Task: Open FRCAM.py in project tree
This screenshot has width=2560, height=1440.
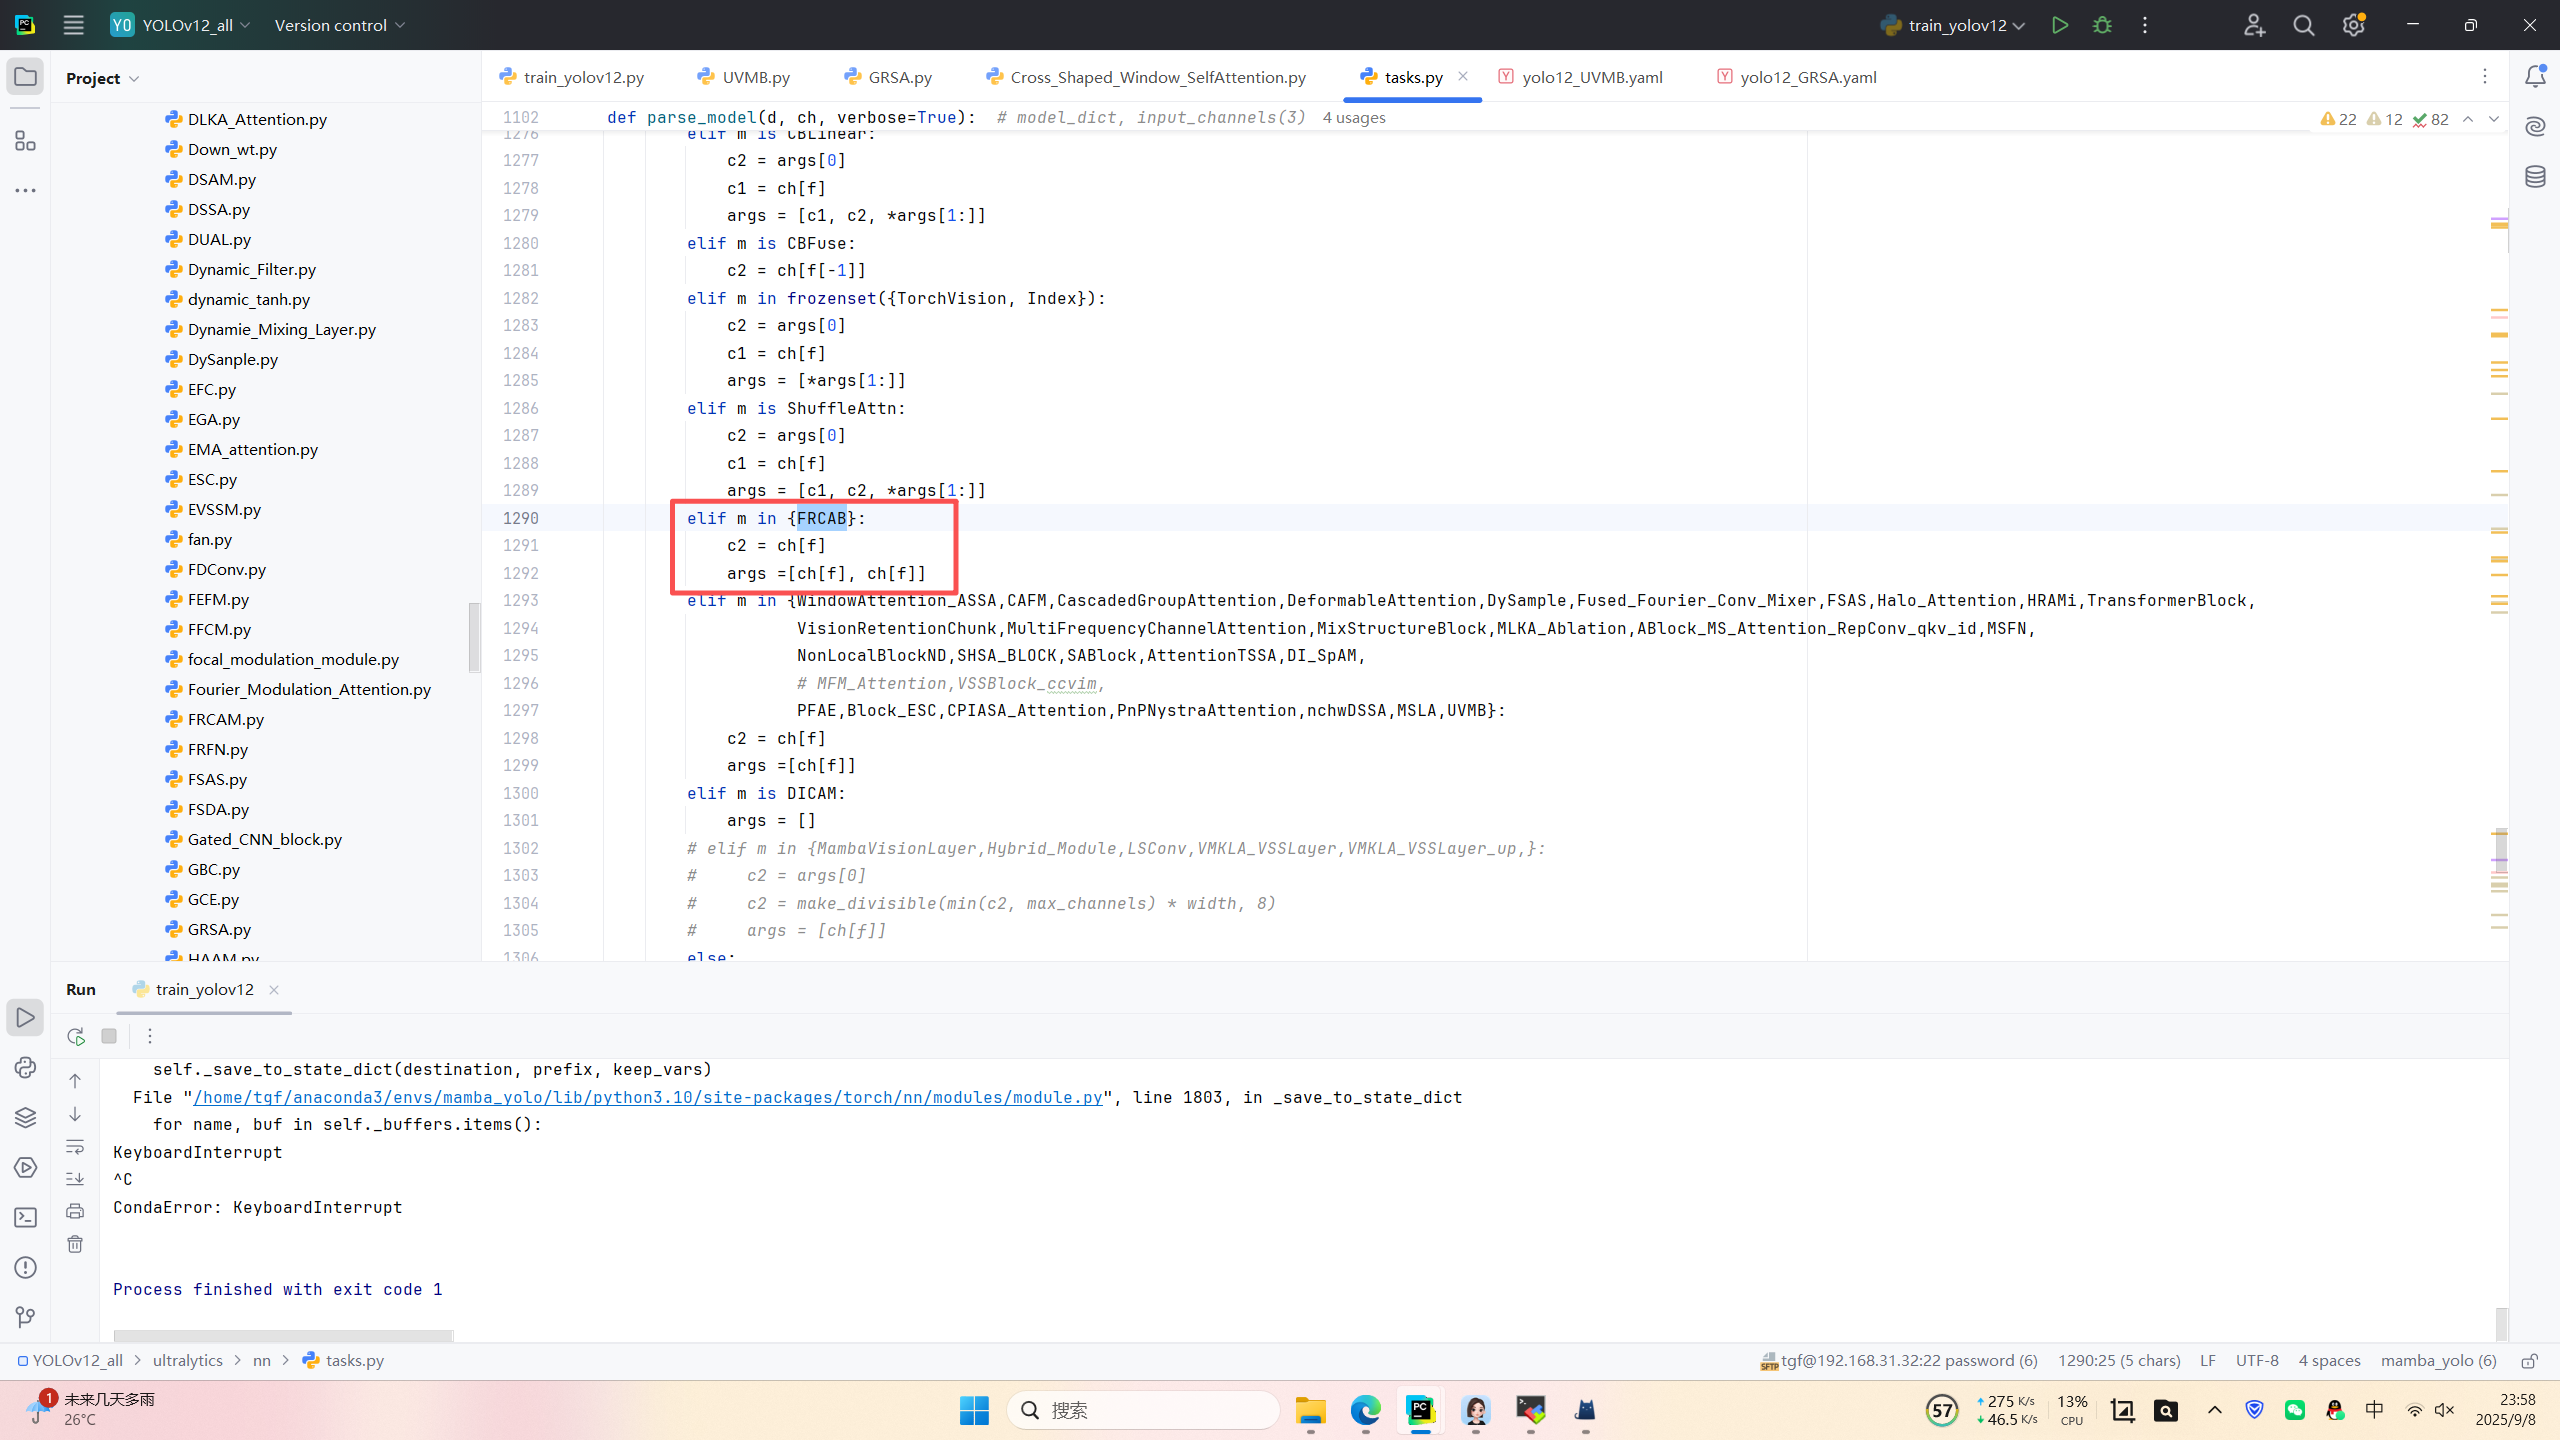Action: click(x=226, y=719)
